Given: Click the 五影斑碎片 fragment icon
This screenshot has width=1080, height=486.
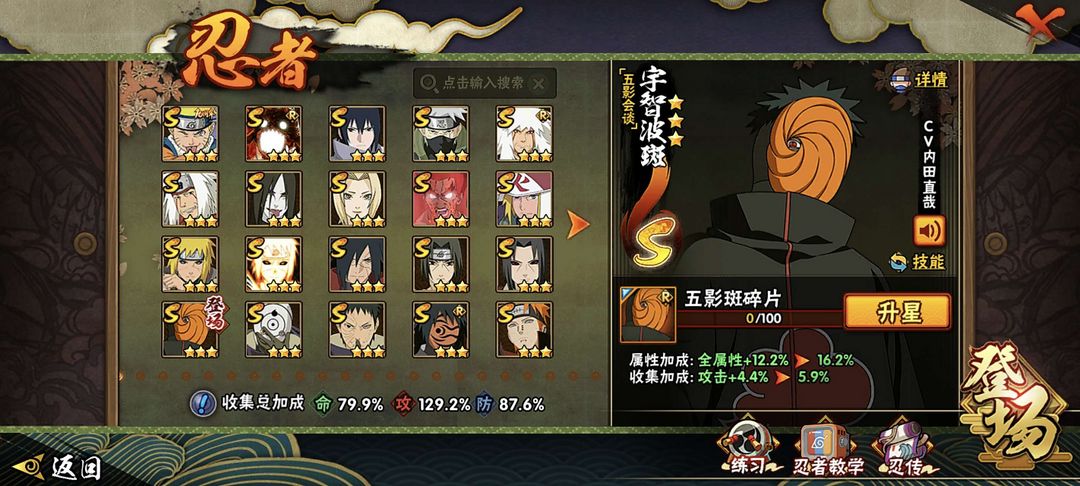Looking at the screenshot, I should click(647, 315).
